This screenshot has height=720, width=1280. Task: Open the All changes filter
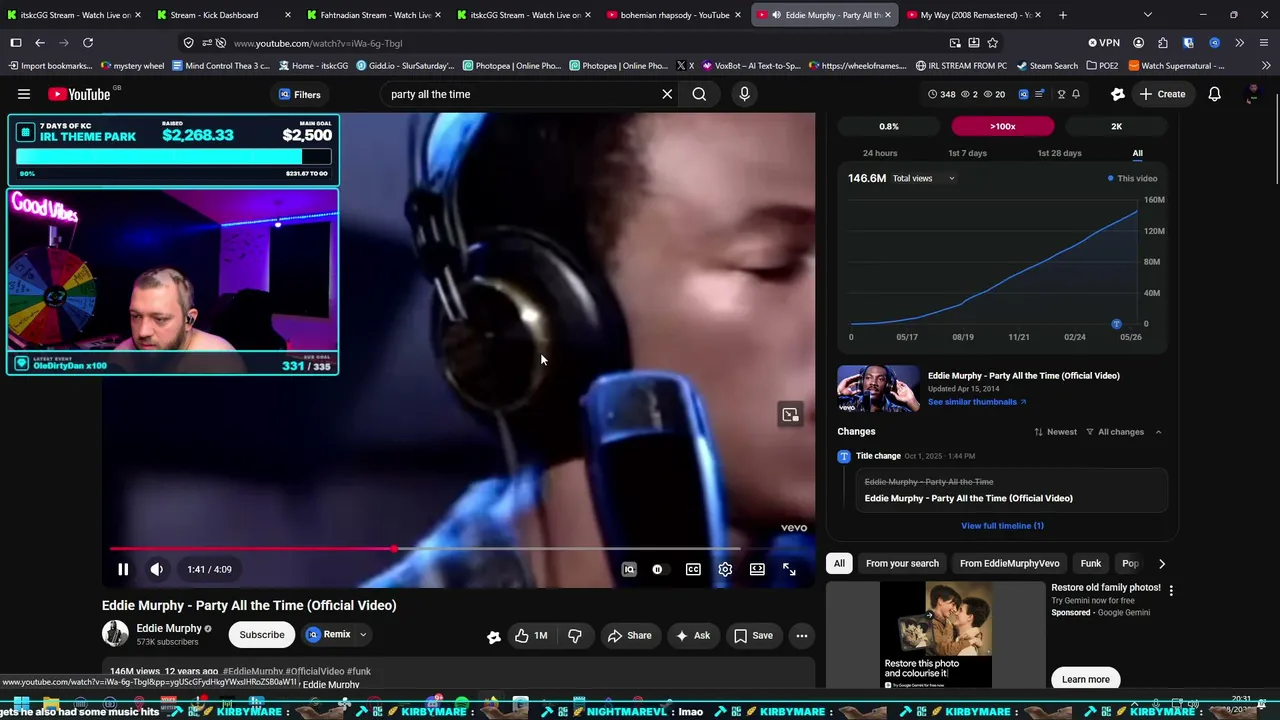click(x=1115, y=432)
